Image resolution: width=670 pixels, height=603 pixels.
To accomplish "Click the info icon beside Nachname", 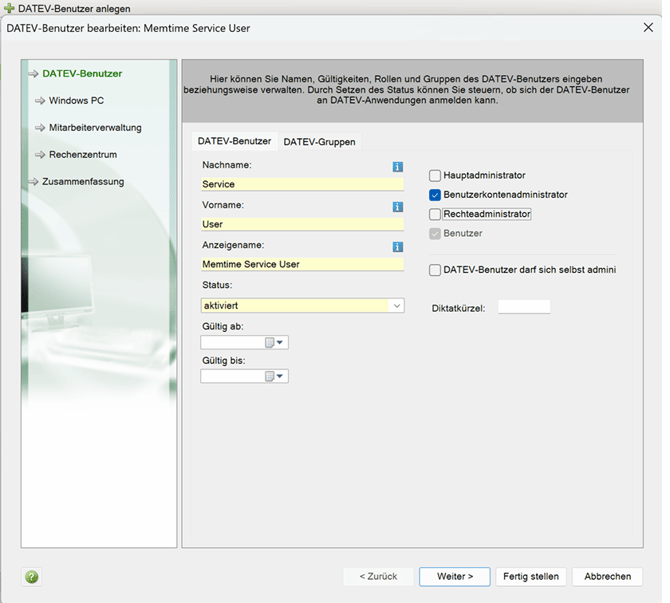I will point(397,167).
